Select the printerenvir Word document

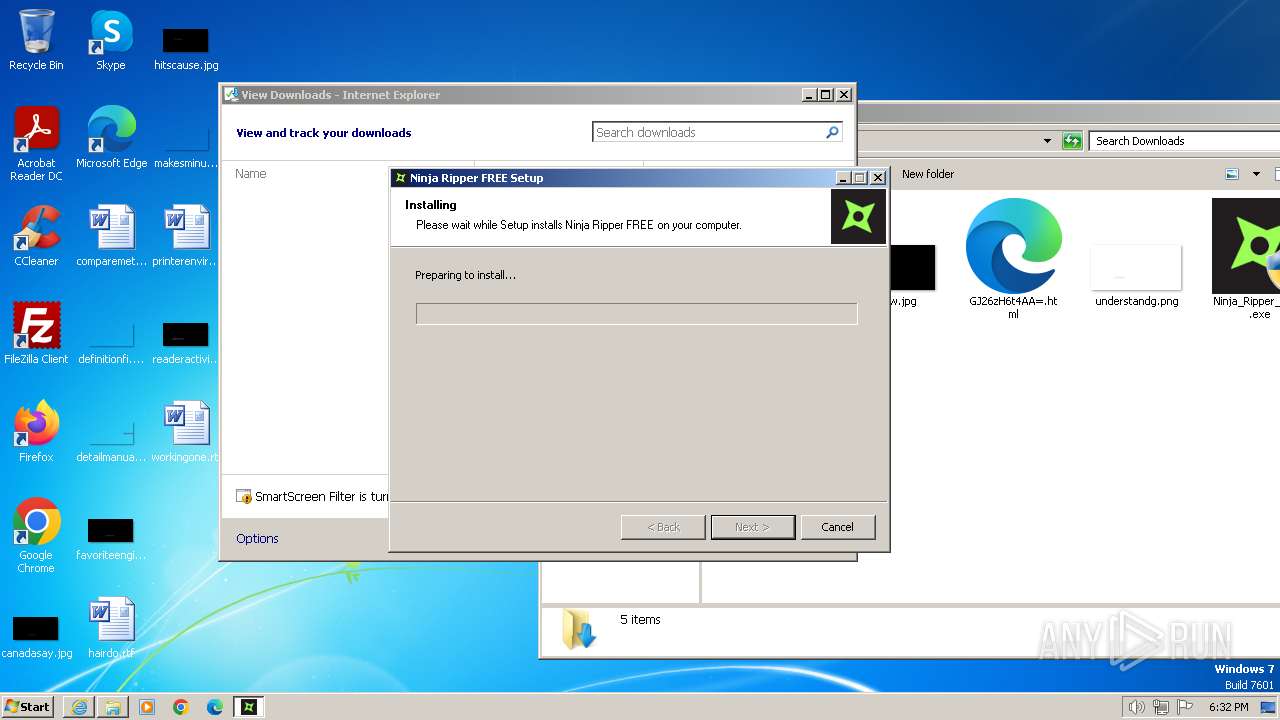(x=186, y=236)
